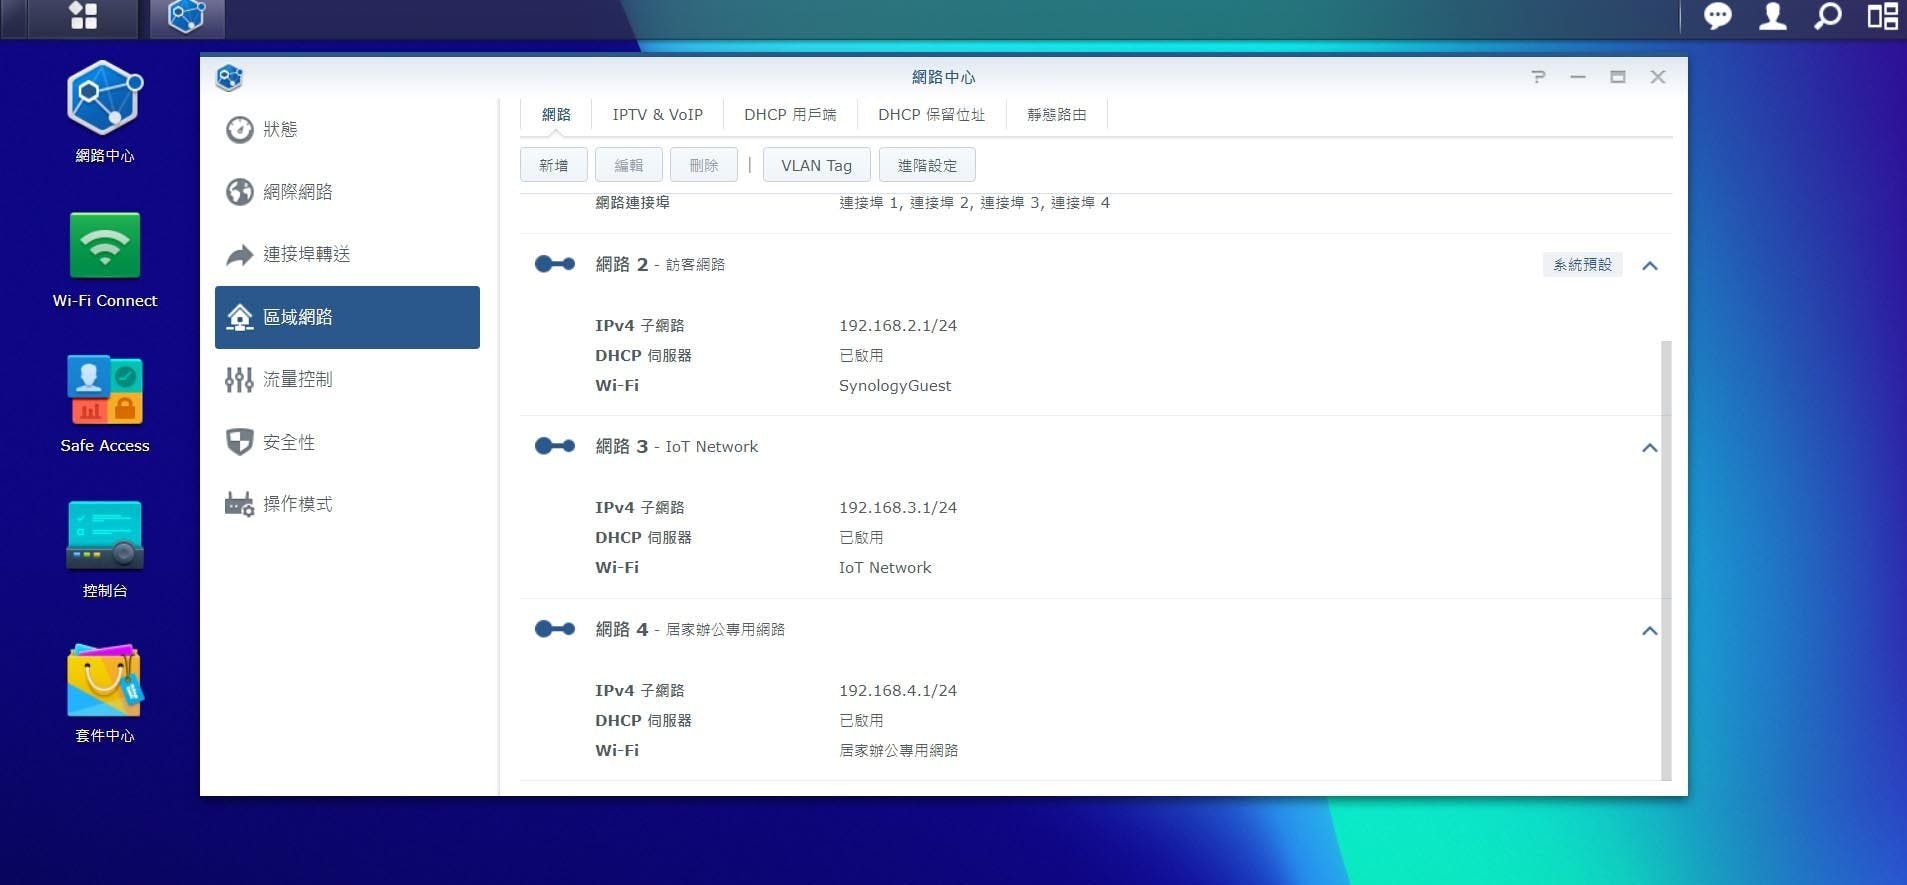Switch to the IPTV & VoIP tab
This screenshot has height=885, width=1907.
pos(657,115)
